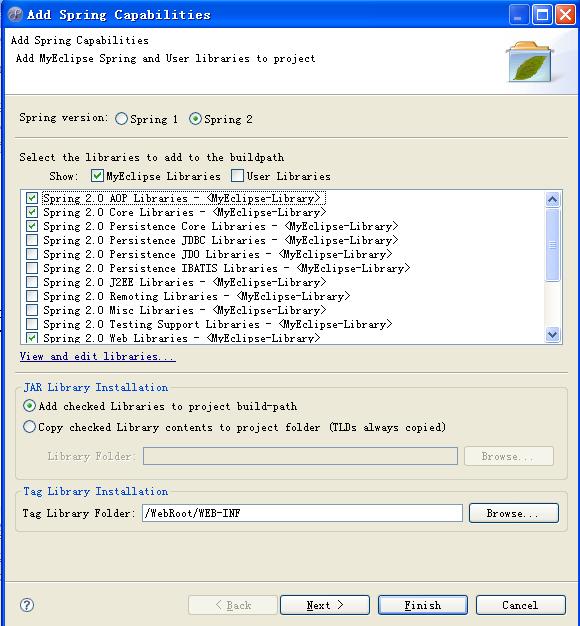Screen dimensions: 580x626
Task: Click the Tag Library Folder text field
Action: click(302, 513)
